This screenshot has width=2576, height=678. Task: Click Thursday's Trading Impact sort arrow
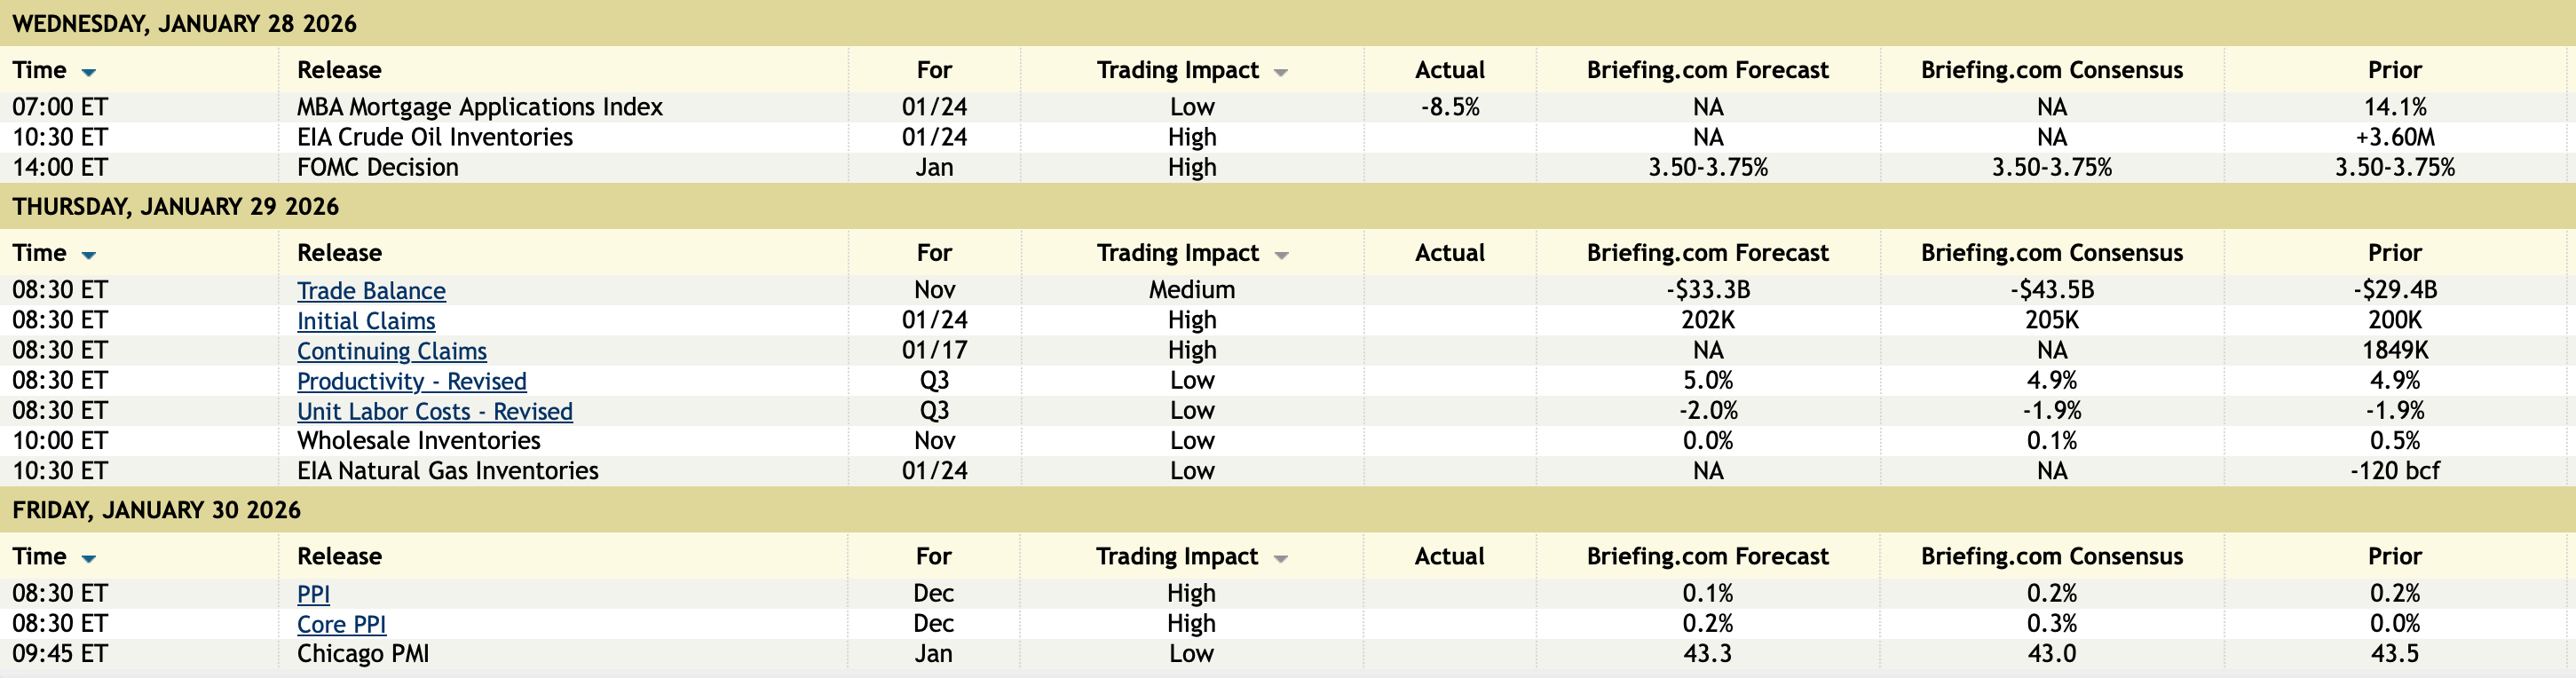(1280, 255)
